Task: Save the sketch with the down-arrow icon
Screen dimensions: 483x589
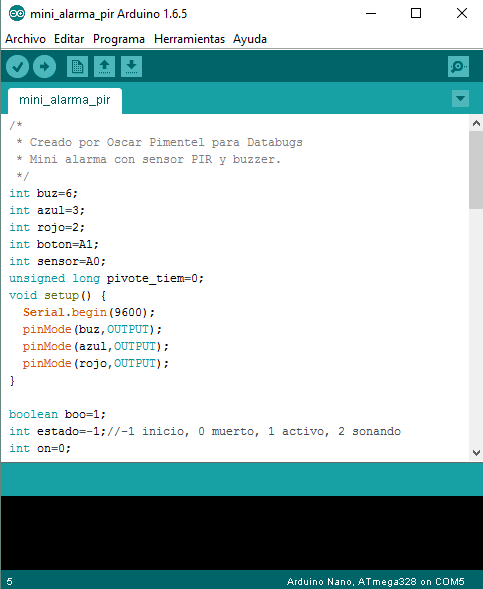Action: coord(131,66)
